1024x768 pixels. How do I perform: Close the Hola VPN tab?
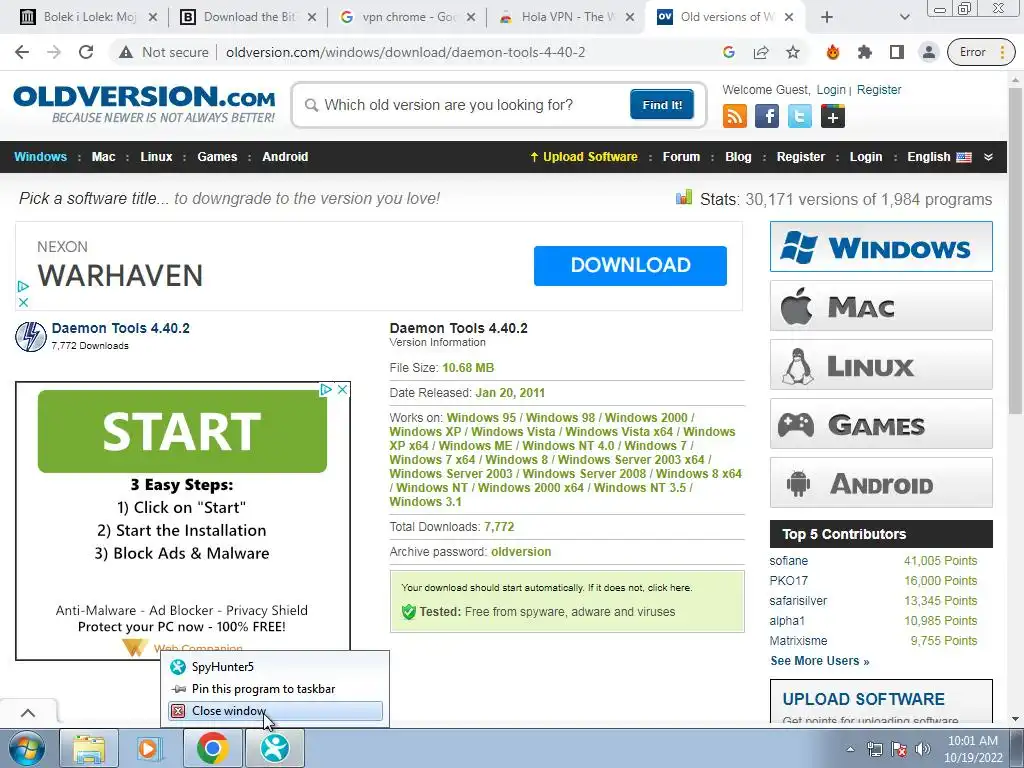(630, 17)
